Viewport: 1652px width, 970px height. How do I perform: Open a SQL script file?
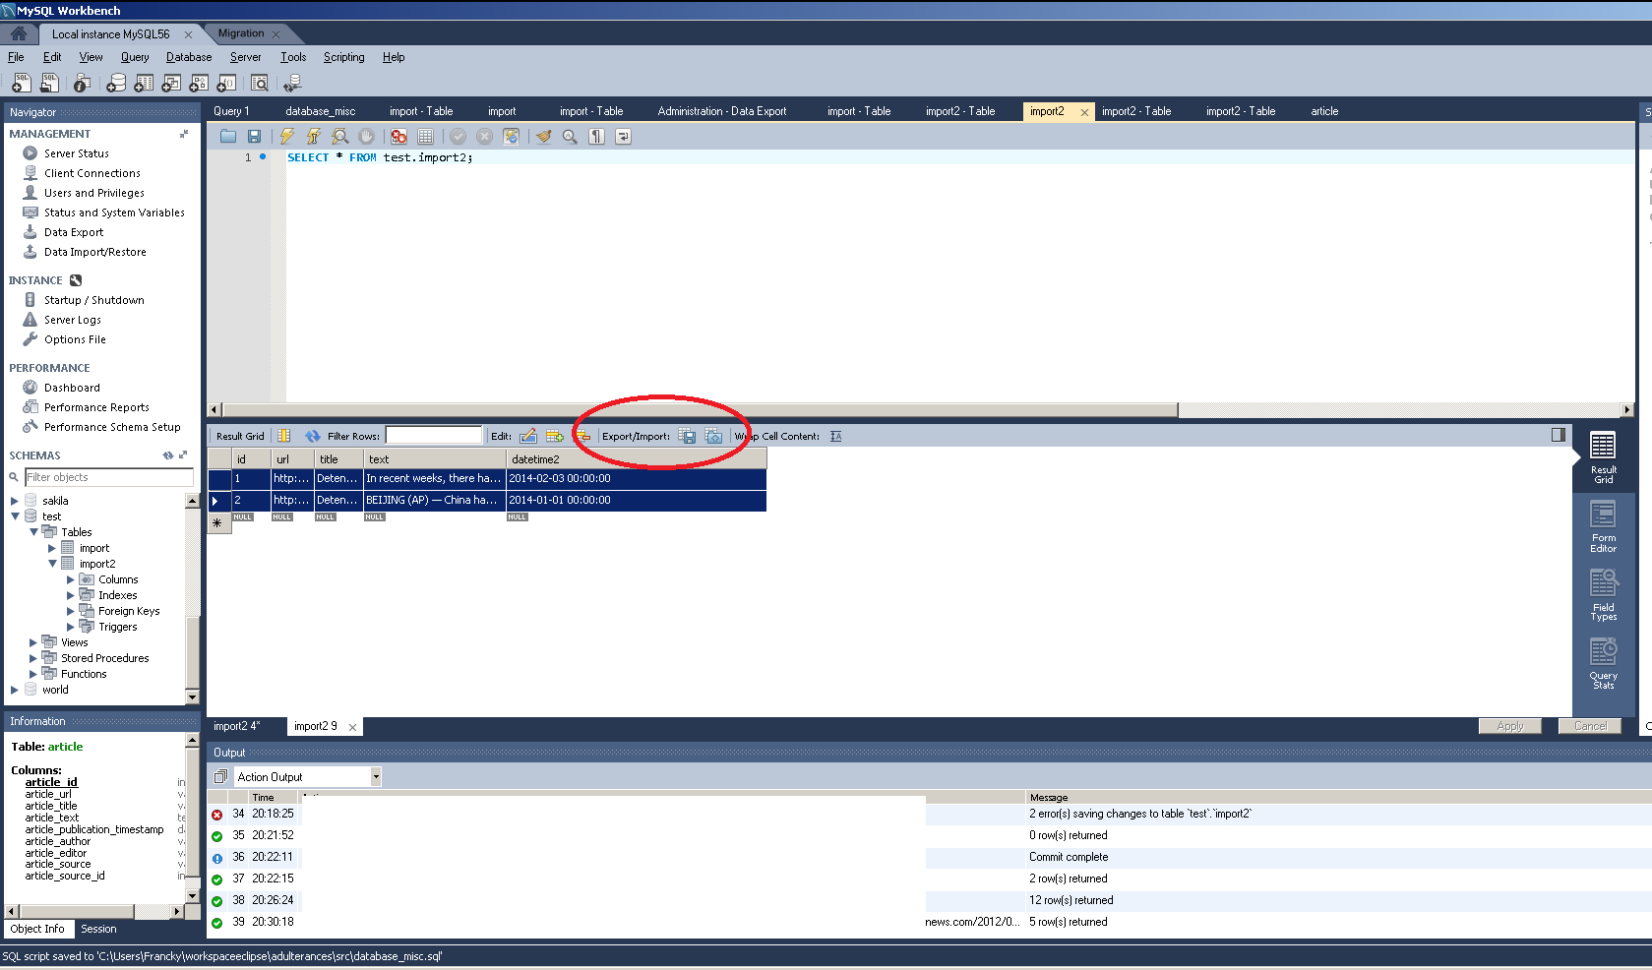coord(48,83)
